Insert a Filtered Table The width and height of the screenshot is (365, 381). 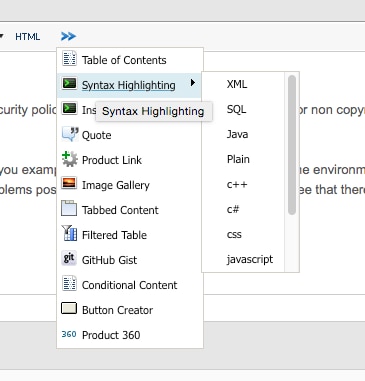tap(130, 235)
